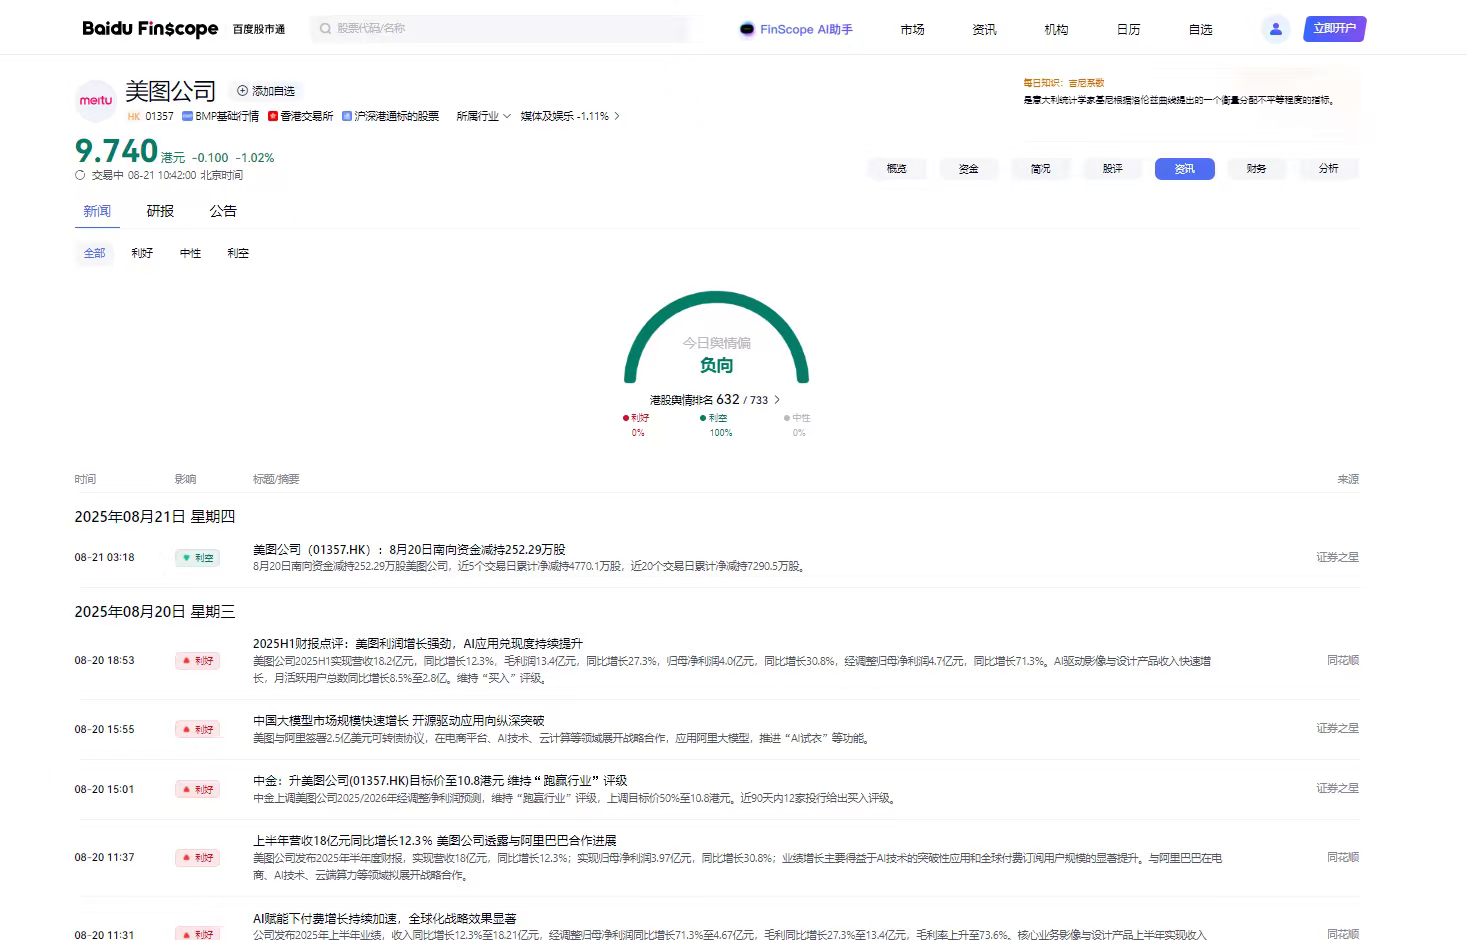This screenshot has width=1467, height=940.
Task: Click the 利好 badge on 08-20 11:37 row
Action: pyautogui.click(x=197, y=858)
